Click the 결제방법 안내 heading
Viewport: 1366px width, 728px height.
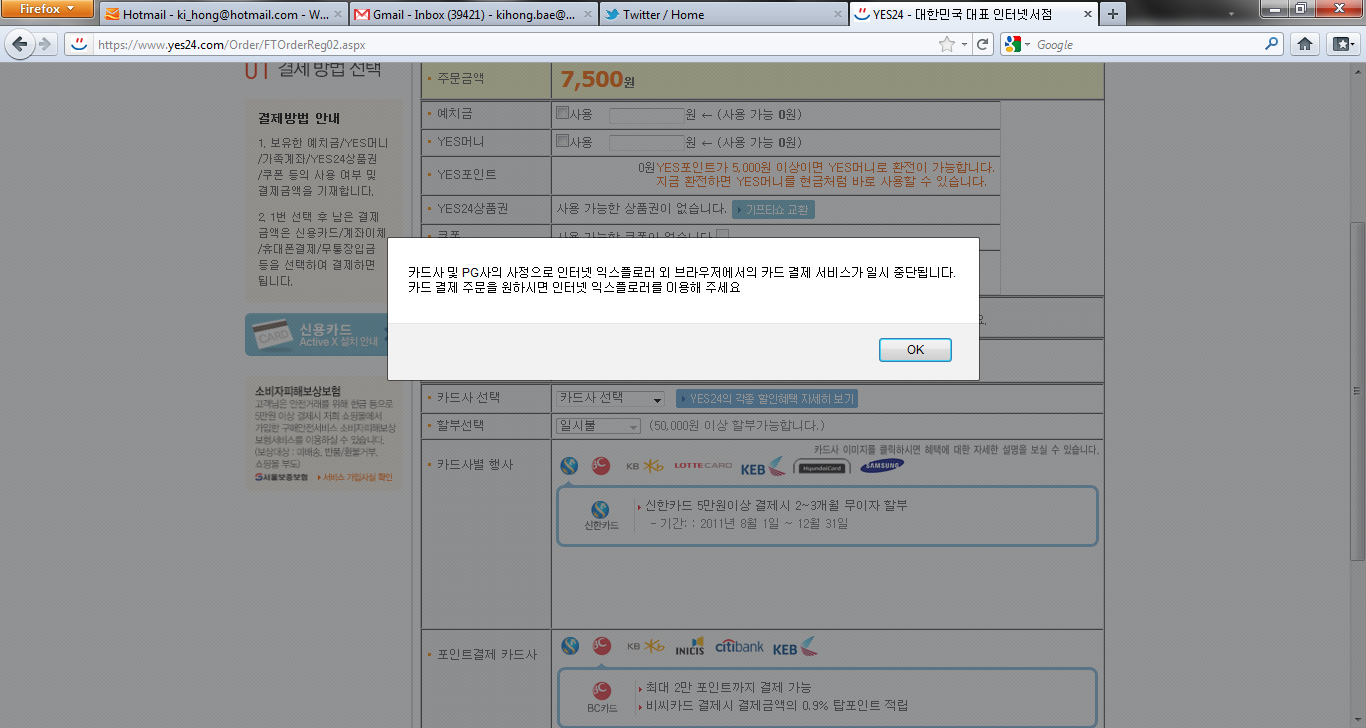[299, 119]
